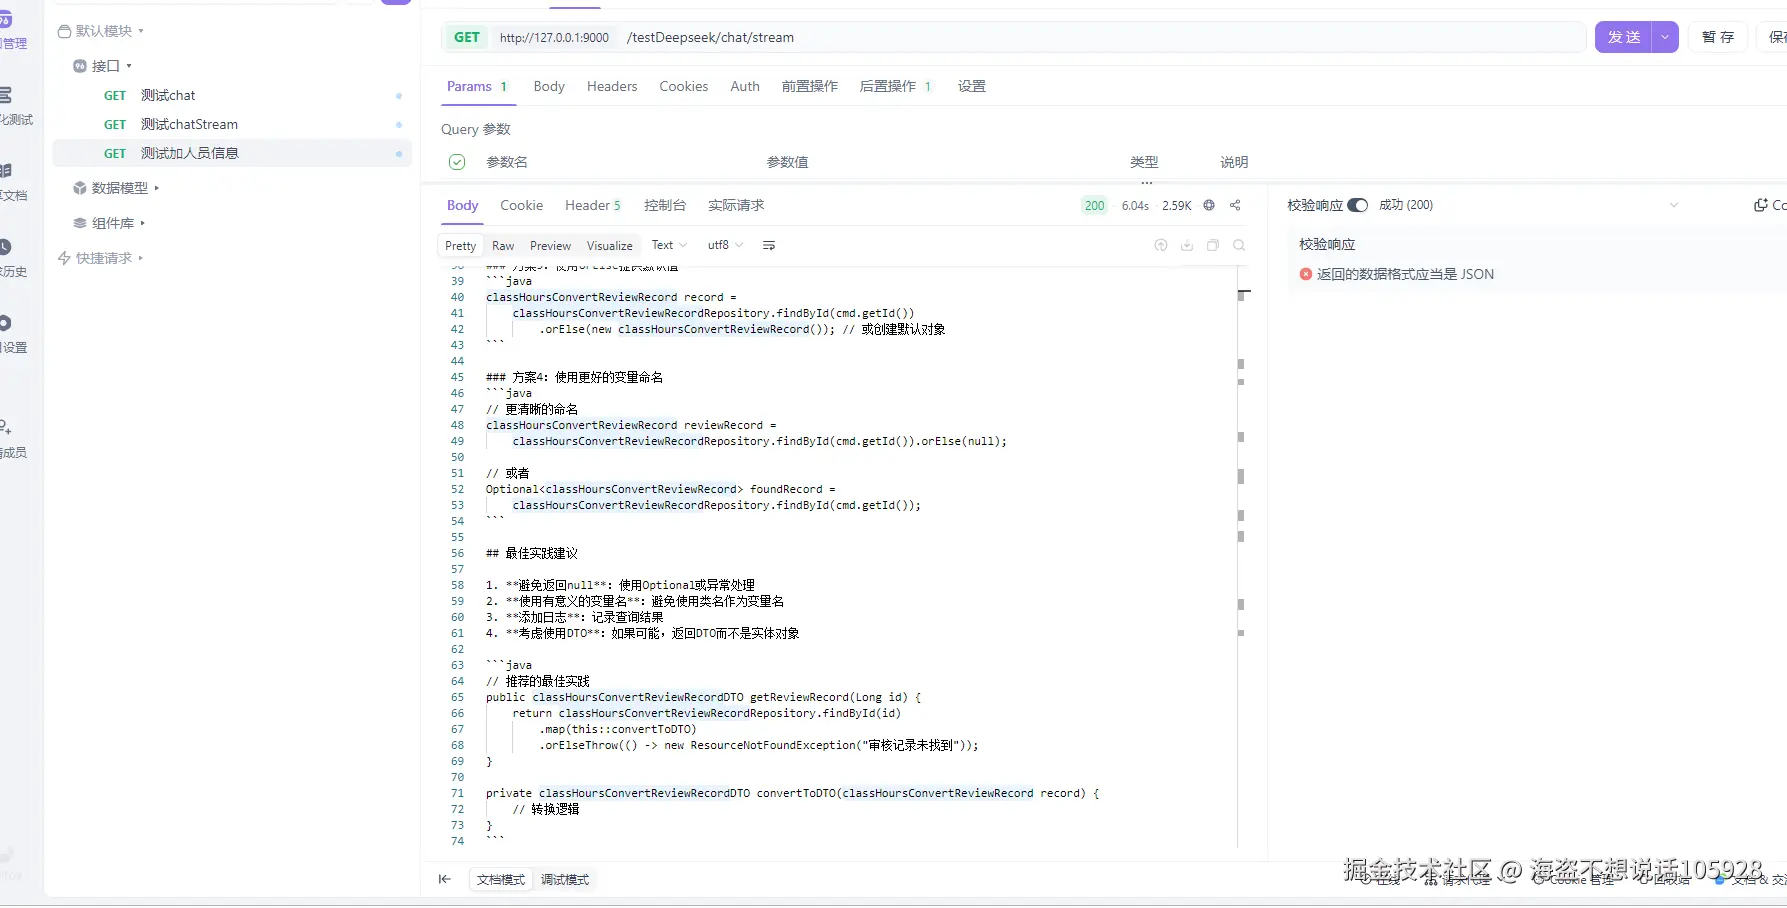Switch to 文档模式

pyautogui.click(x=501, y=880)
